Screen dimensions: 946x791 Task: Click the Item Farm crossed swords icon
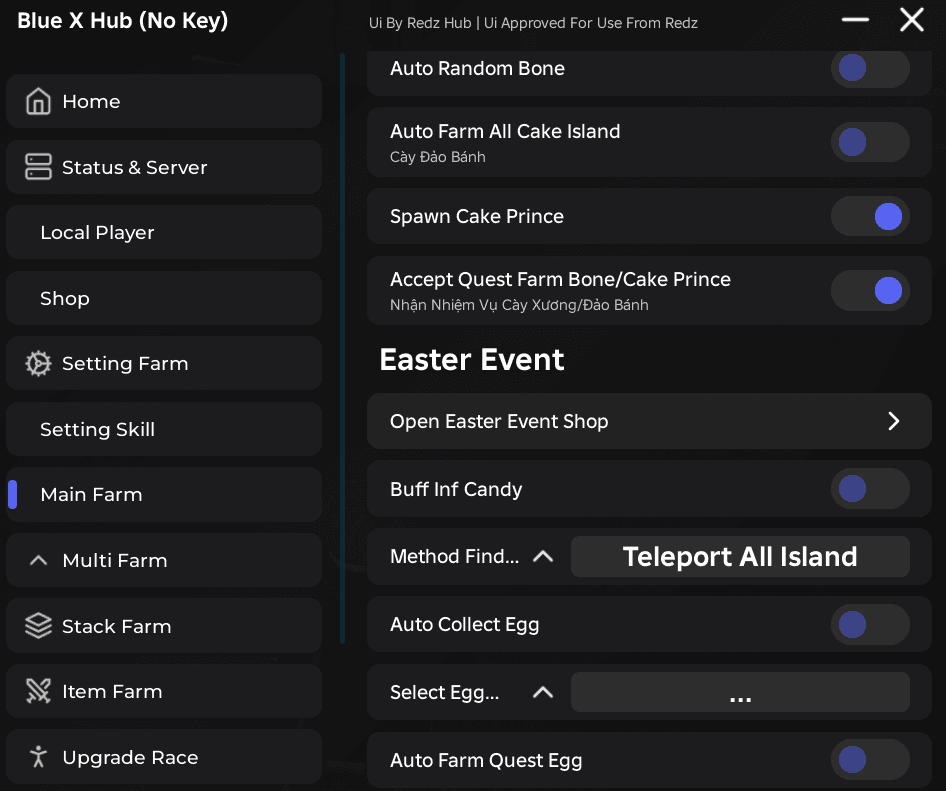coord(38,691)
